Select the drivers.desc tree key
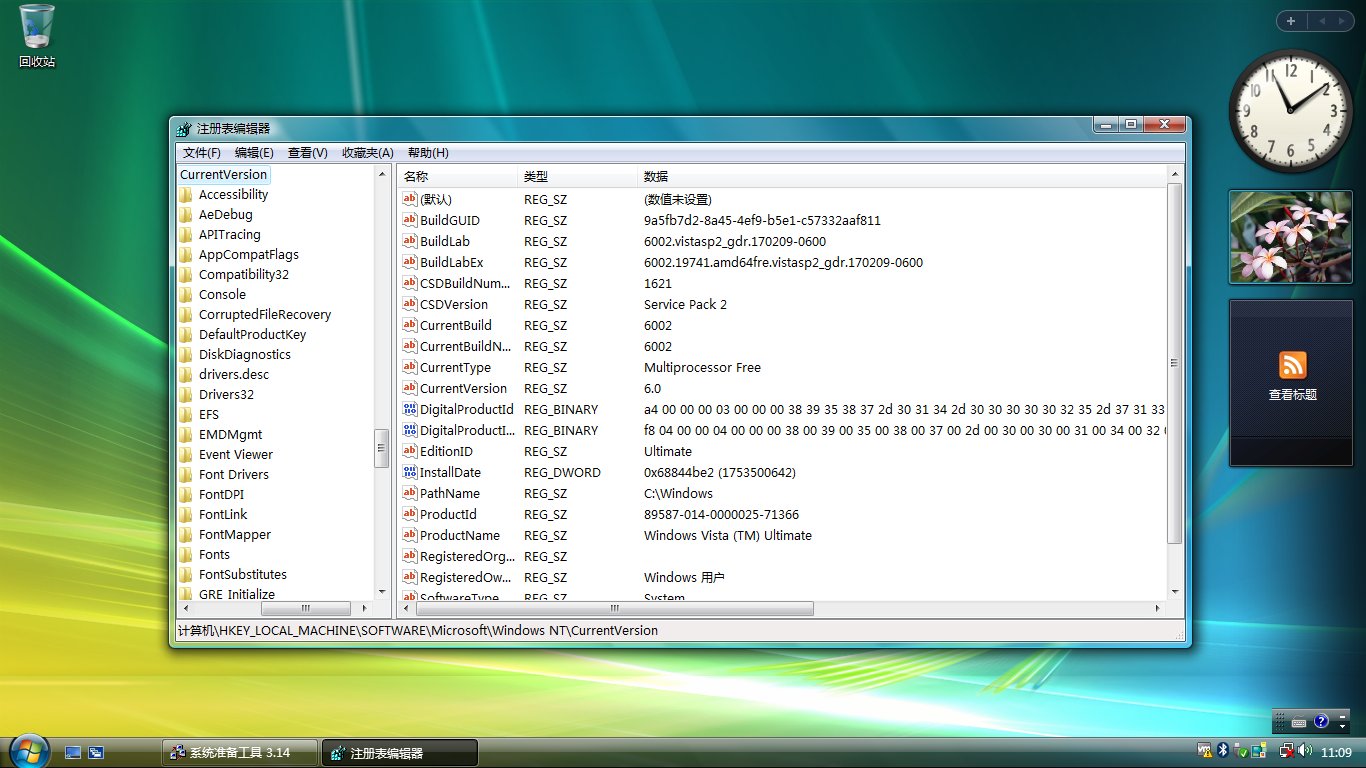 point(234,375)
